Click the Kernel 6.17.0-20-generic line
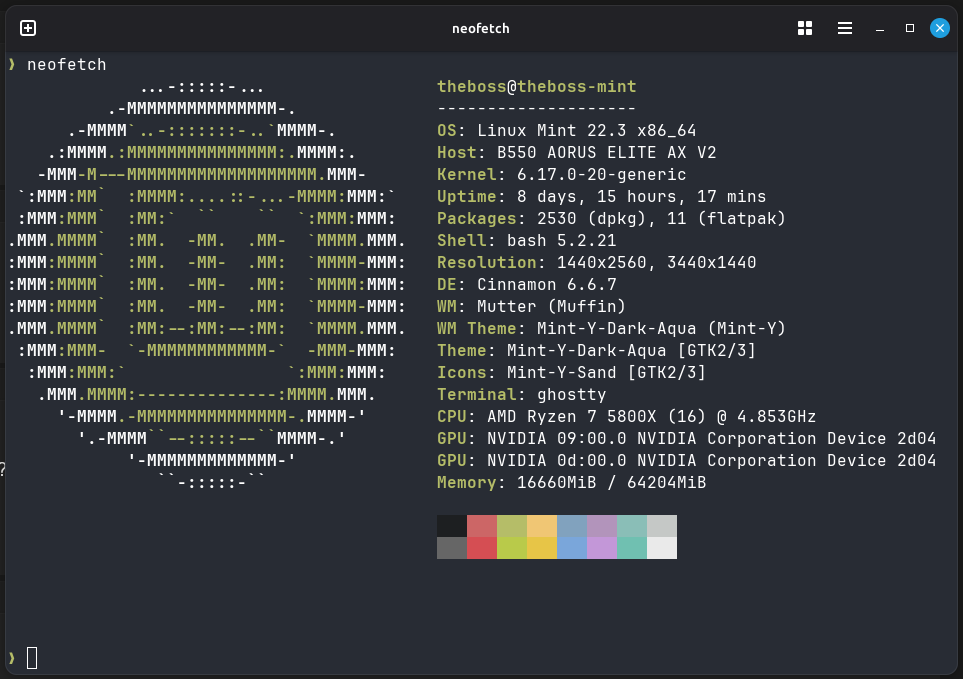The width and height of the screenshot is (963, 679). [x=561, y=175]
